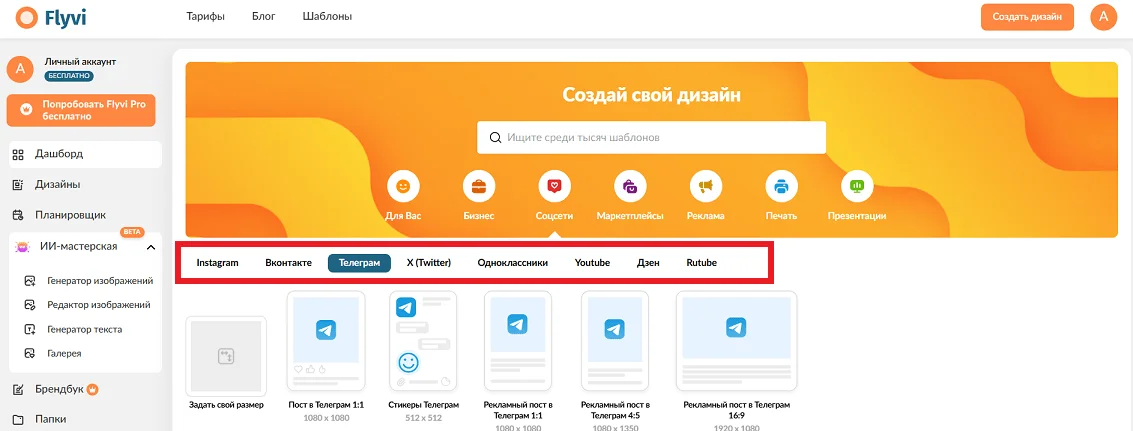This screenshot has width=1133, height=431.
Task: Select the Для Вас category icon
Action: tap(403, 187)
